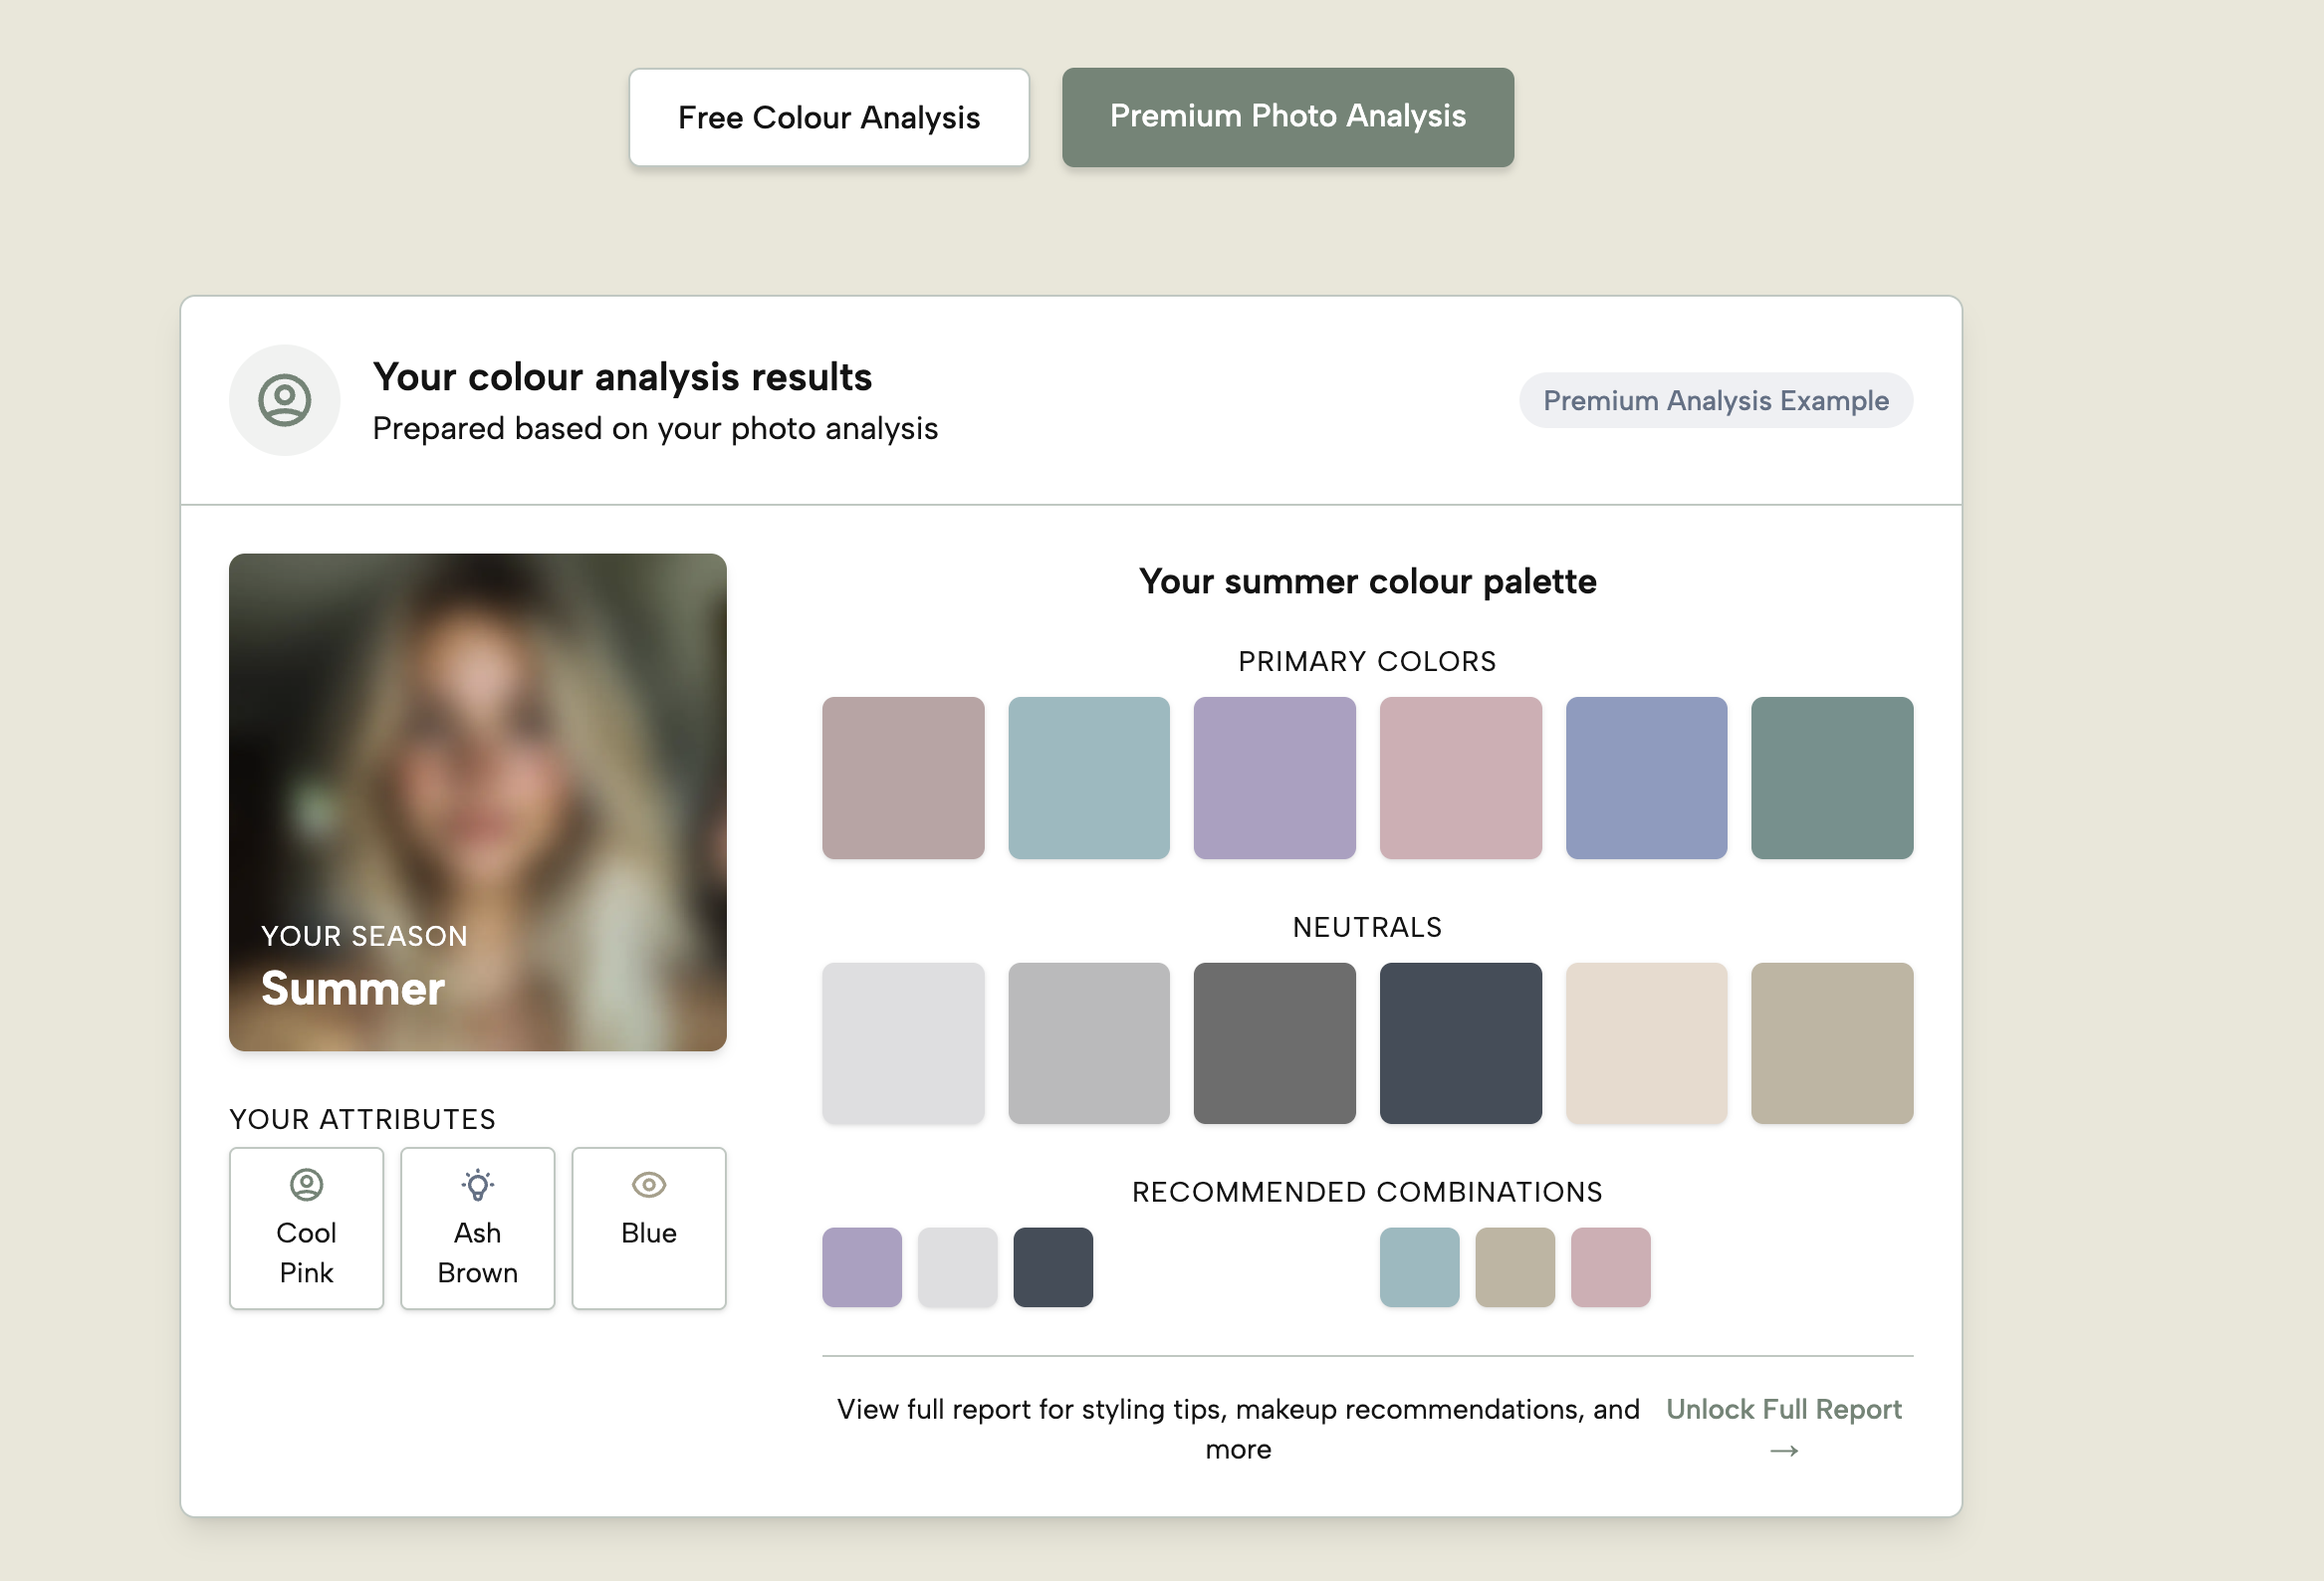Viewport: 2324px width, 1581px height.
Task: Click the arrow under Unlock Full Report
Action: point(1783,1450)
